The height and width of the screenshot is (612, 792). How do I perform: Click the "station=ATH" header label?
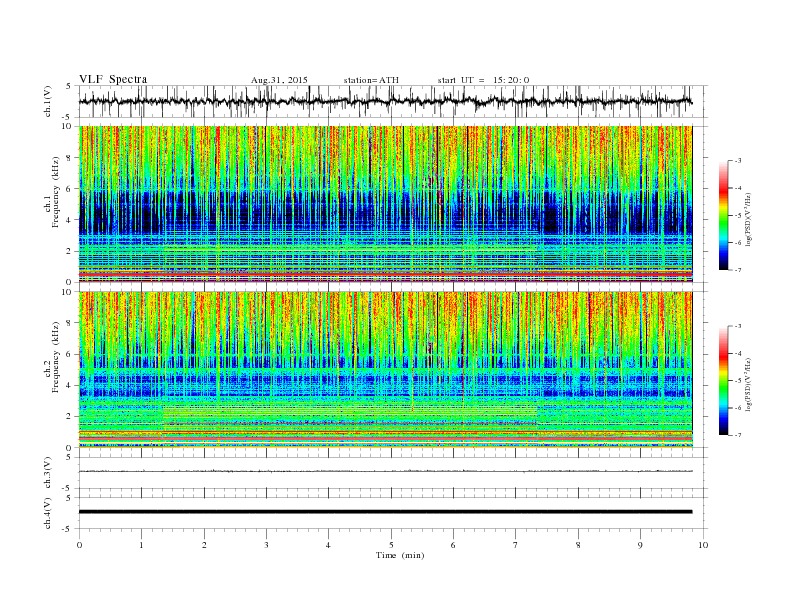coord(371,80)
